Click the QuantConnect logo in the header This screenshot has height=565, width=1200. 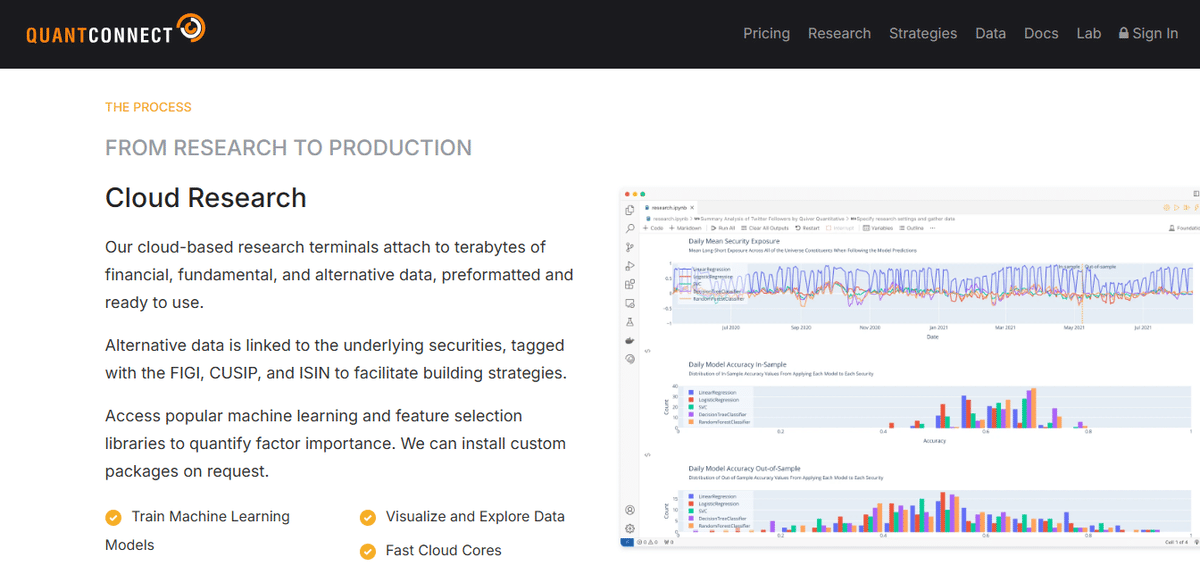point(116,31)
